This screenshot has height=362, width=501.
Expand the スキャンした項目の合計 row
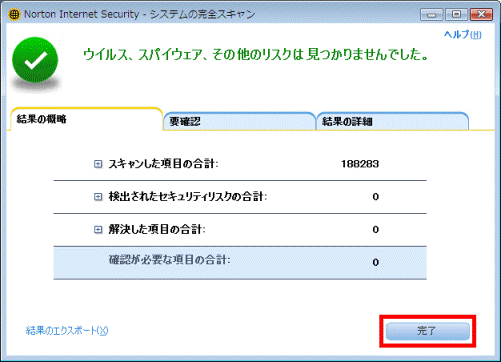coord(98,164)
